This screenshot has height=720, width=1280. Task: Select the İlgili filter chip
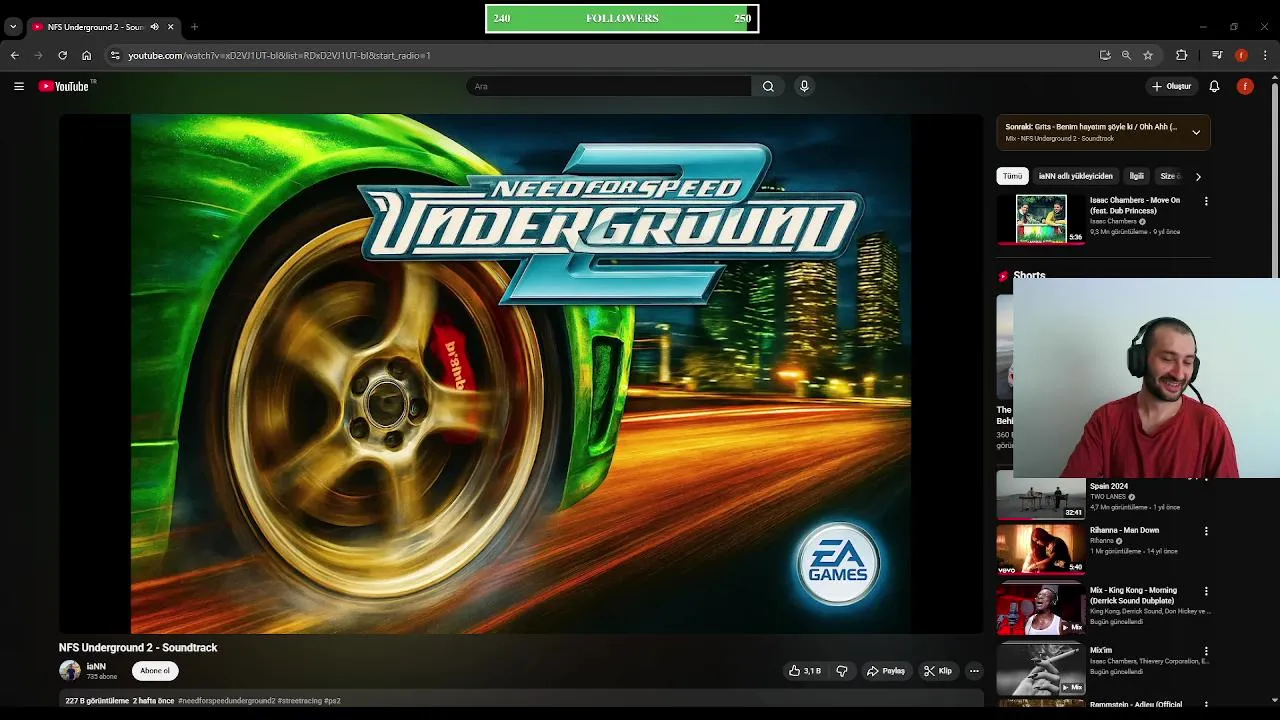(x=1137, y=176)
